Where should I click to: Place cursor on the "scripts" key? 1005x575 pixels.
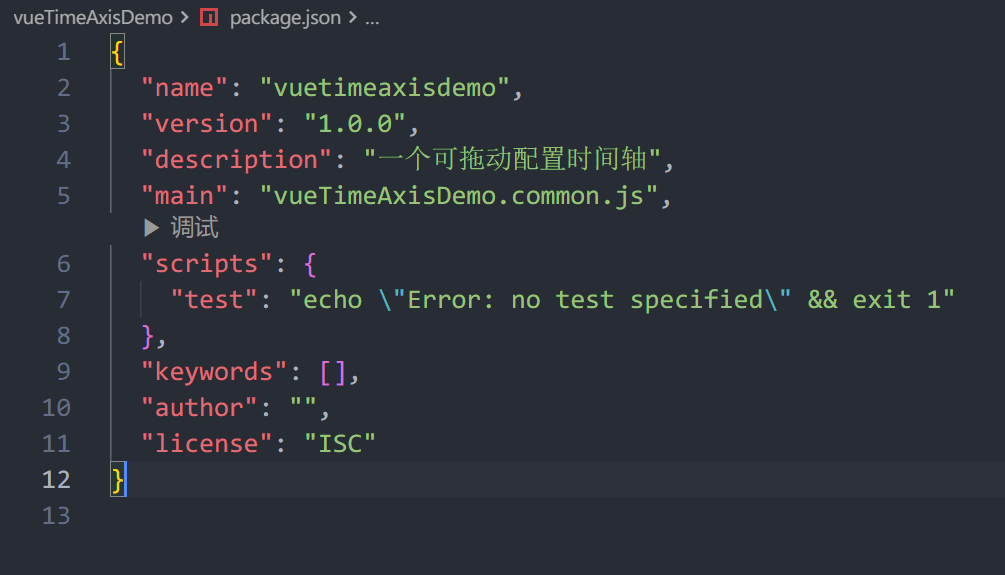pos(206,264)
